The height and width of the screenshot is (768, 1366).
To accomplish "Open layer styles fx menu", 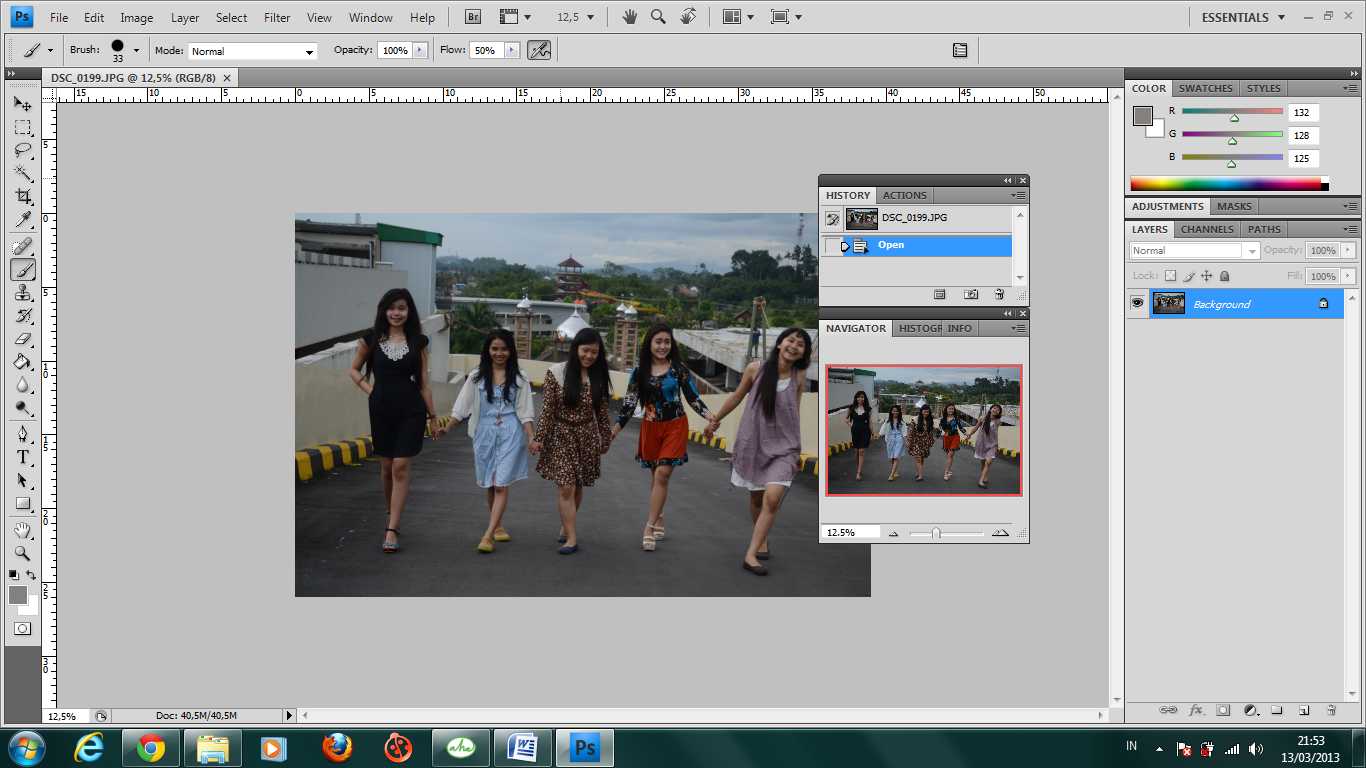I will tap(1196, 710).
